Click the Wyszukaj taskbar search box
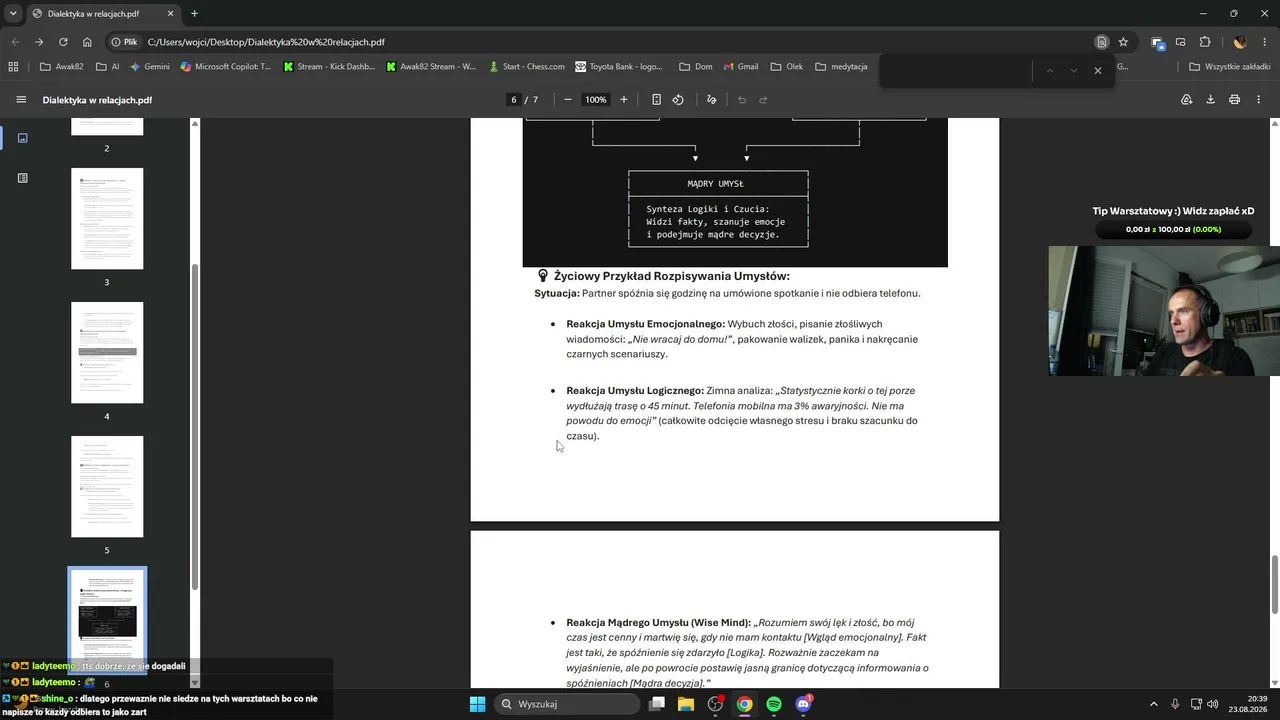The width and height of the screenshot is (1280, 720). [567, 704]
